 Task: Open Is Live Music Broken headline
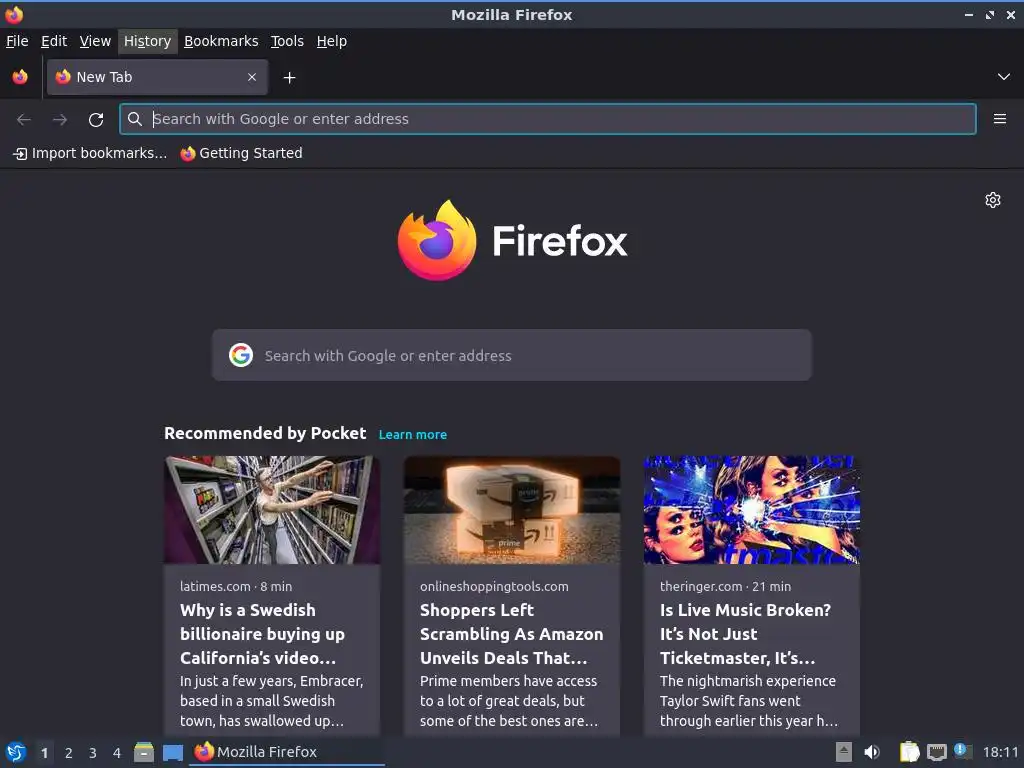click(745, 633)
